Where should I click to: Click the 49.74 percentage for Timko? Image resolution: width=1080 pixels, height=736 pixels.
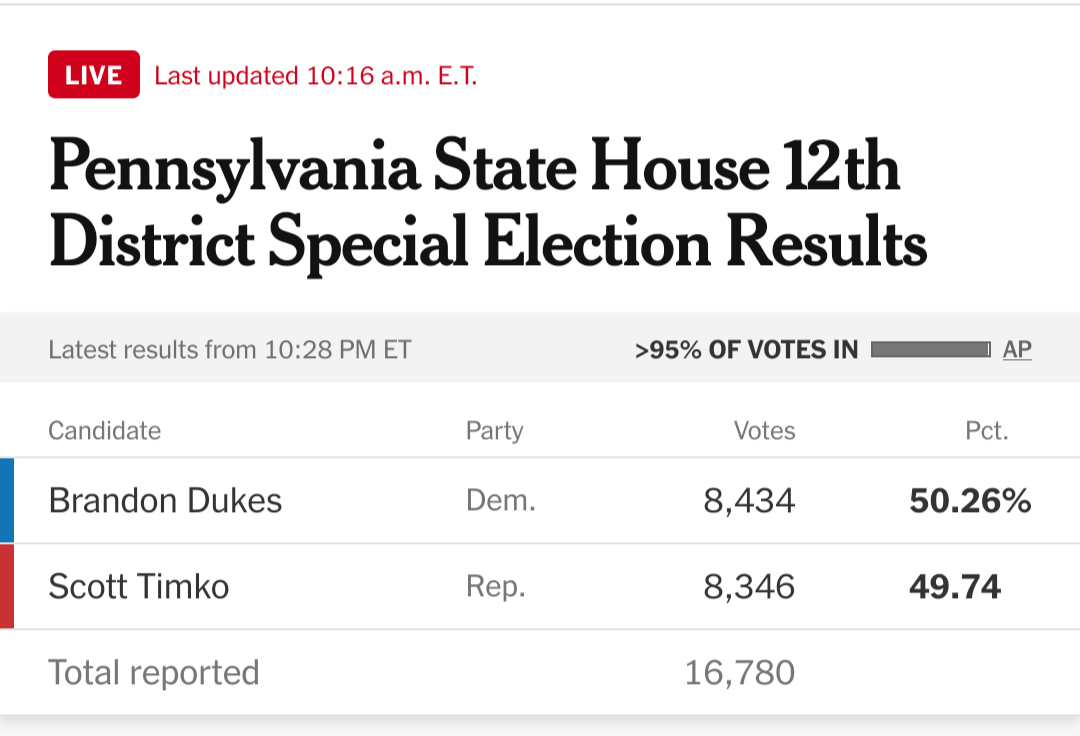point(955,587)
